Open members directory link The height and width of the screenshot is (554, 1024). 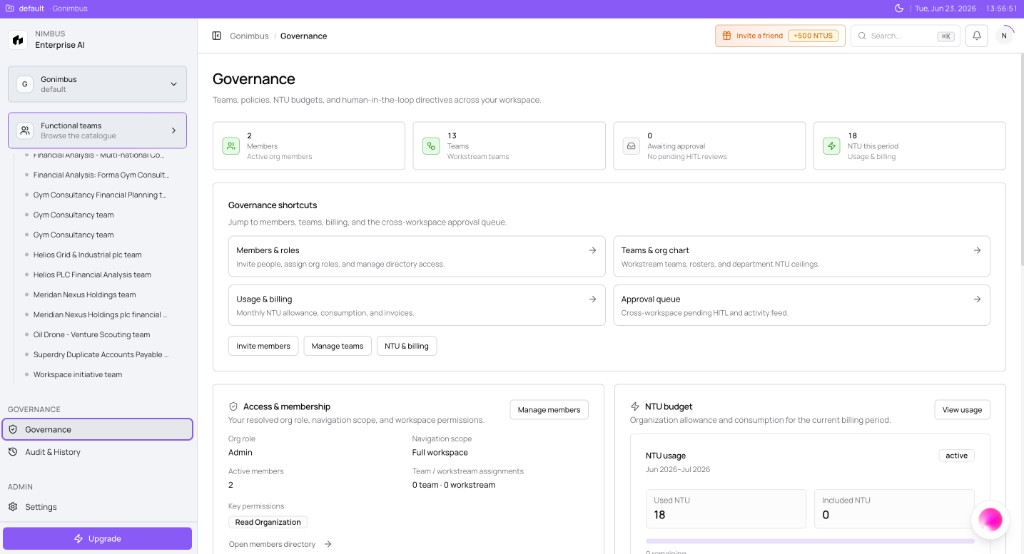click(280, 544)
